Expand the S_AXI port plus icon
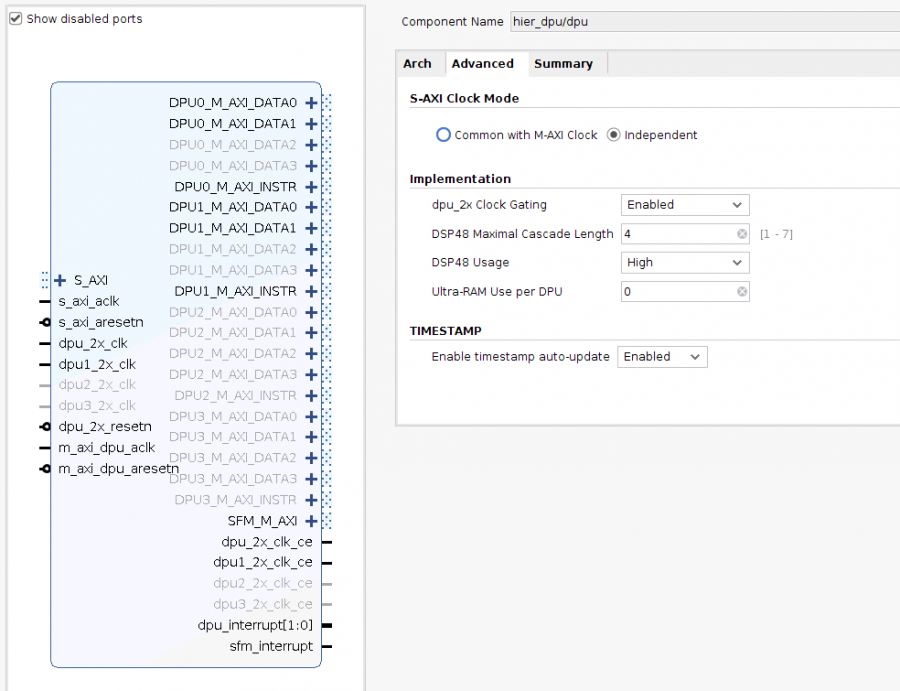The width and height of the screenshot is (900, 691). 60,280
